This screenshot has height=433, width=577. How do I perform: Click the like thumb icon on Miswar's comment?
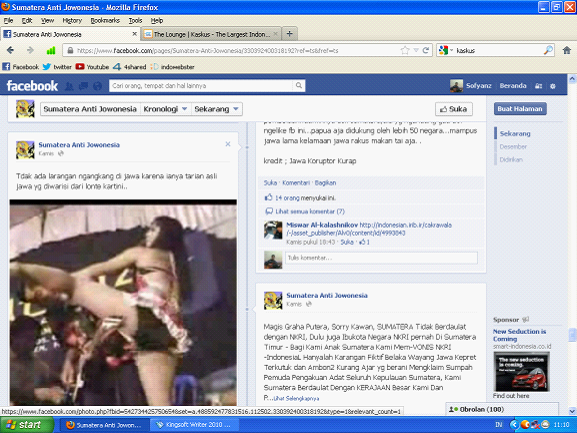pyautogui.click(x=362, y=242)
